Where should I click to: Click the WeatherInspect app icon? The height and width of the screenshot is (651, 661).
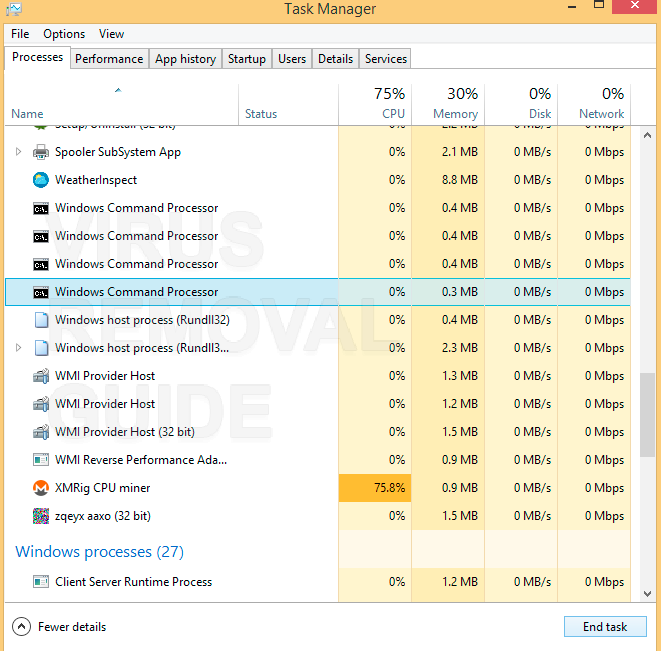pos(41,180)
